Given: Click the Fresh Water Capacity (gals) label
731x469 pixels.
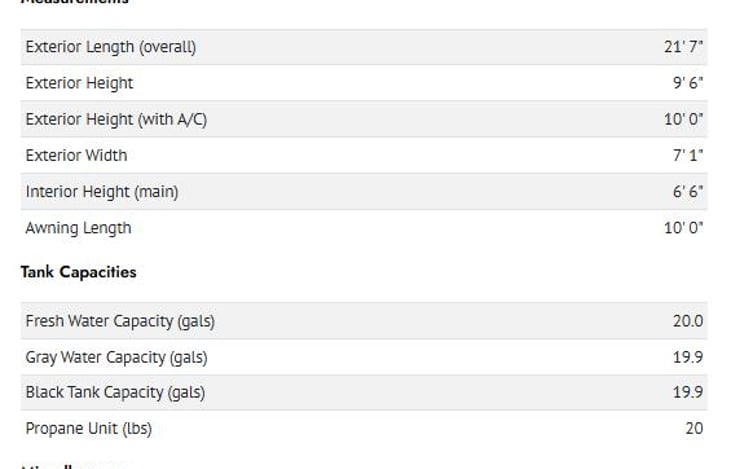Looking at the screenshot, I should click(x=120, y=321).
